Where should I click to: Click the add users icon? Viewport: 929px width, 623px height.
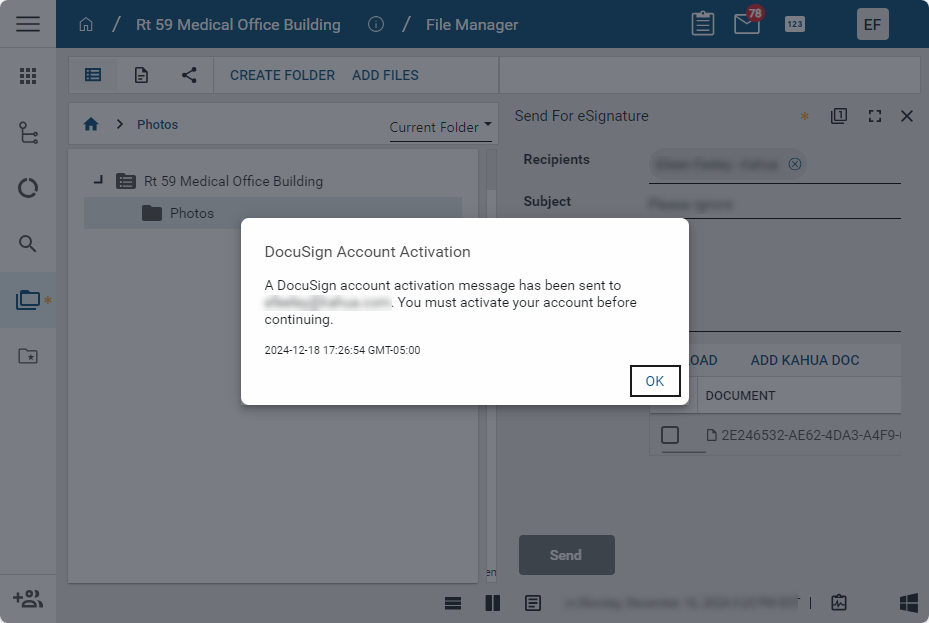tap(28, 599)
